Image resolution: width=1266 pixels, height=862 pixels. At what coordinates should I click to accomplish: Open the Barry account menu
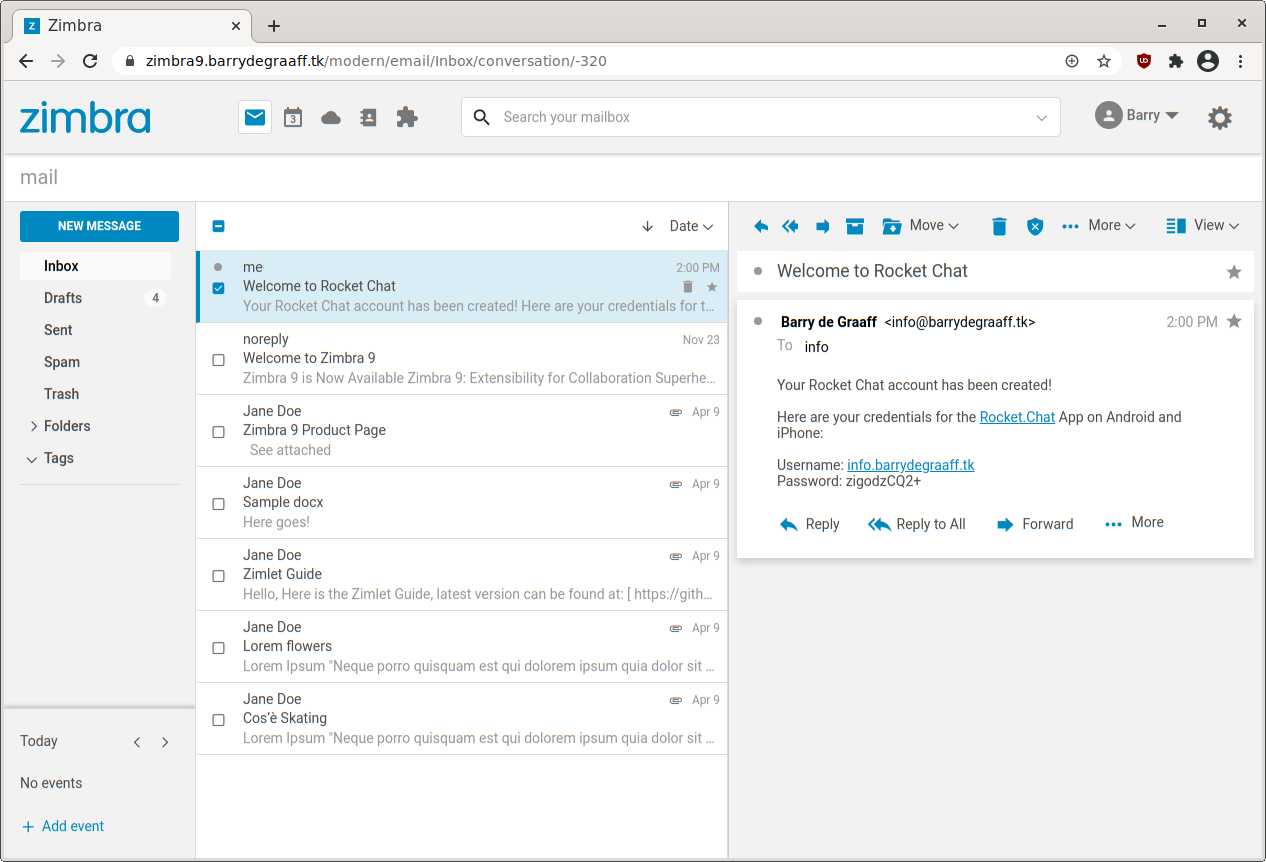pyautogui.click(x=1137, y=116)
